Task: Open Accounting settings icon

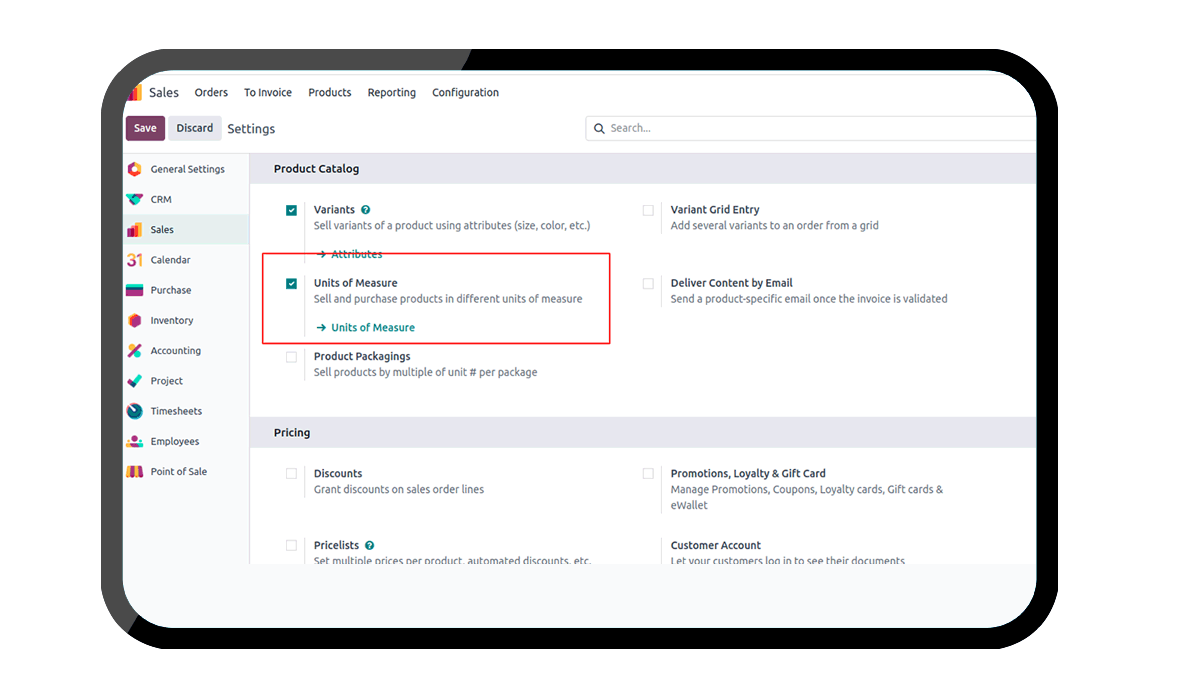Action: [134, 351]
